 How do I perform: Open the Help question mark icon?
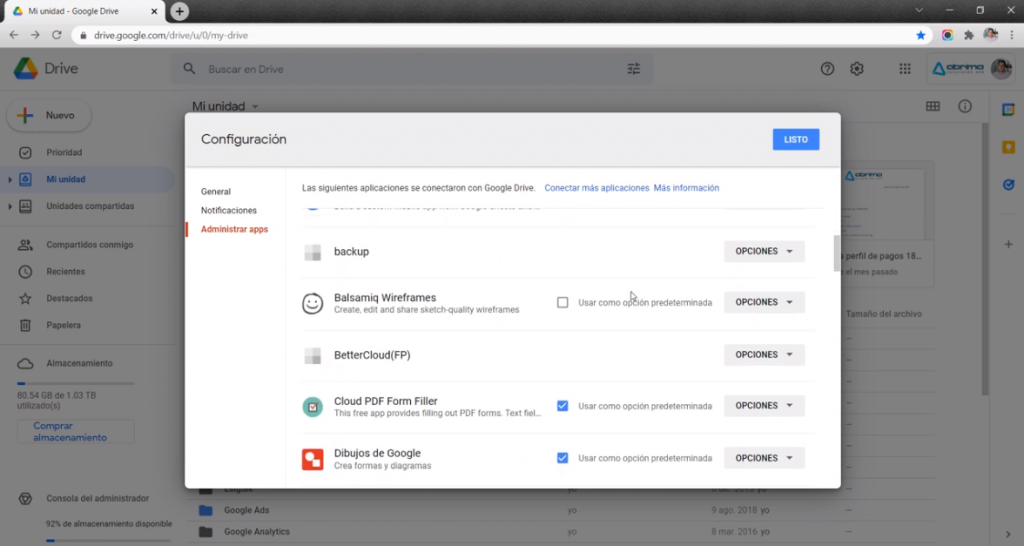tap(827, 69)
